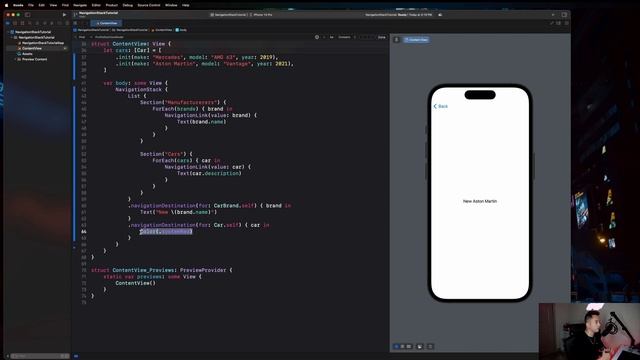Select the live preview mode button

[x=396, y=346]
